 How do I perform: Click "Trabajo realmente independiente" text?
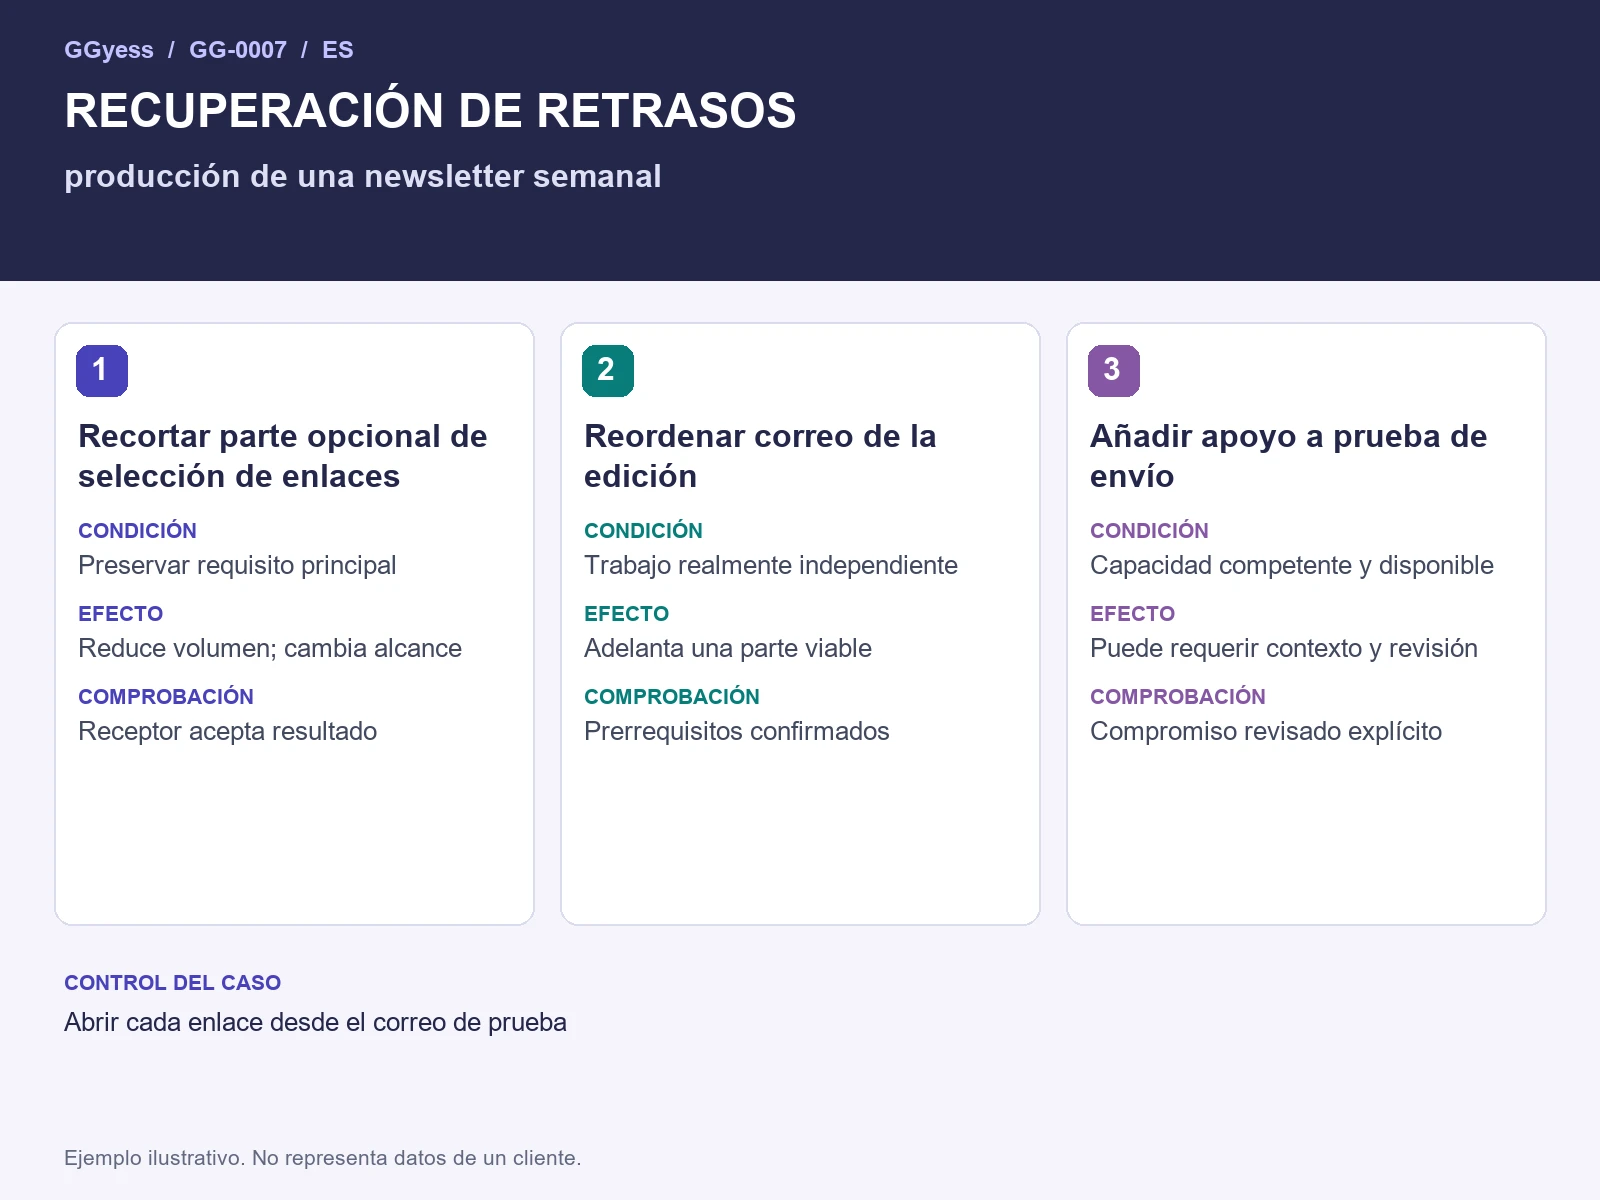[771, 566]
